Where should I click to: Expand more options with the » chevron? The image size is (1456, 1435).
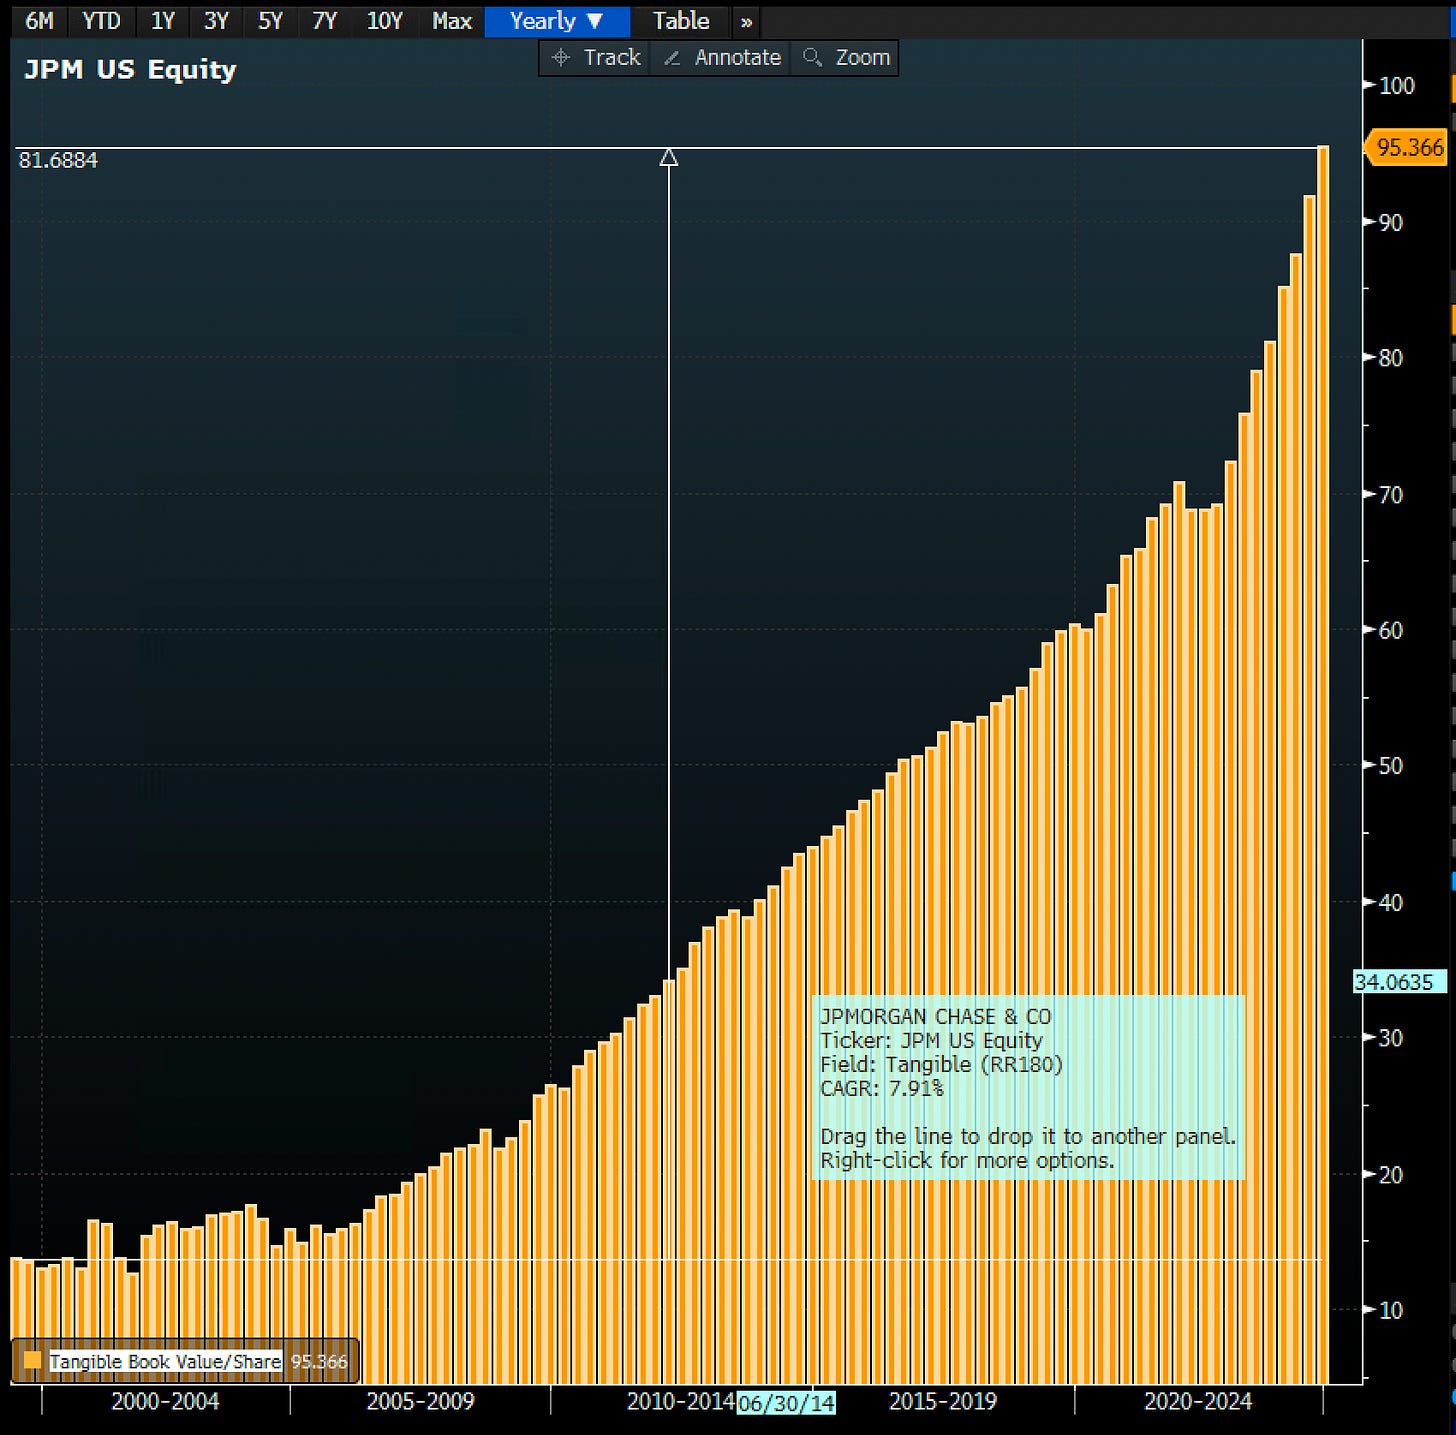pyautogui.click(x=746, y=22)
